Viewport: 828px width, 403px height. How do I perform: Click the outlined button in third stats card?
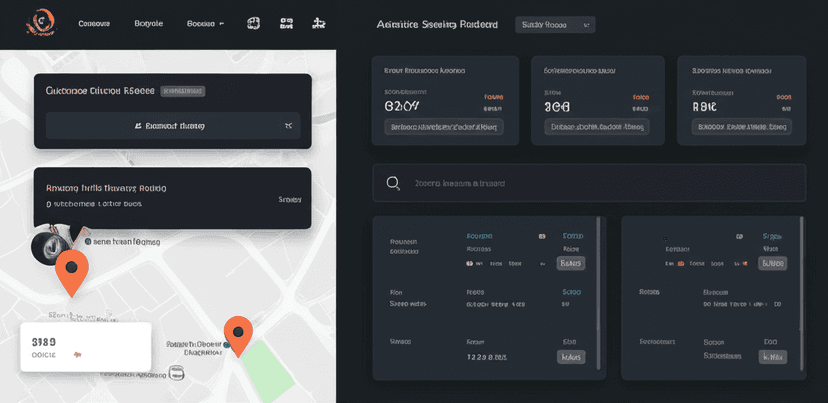741,127
